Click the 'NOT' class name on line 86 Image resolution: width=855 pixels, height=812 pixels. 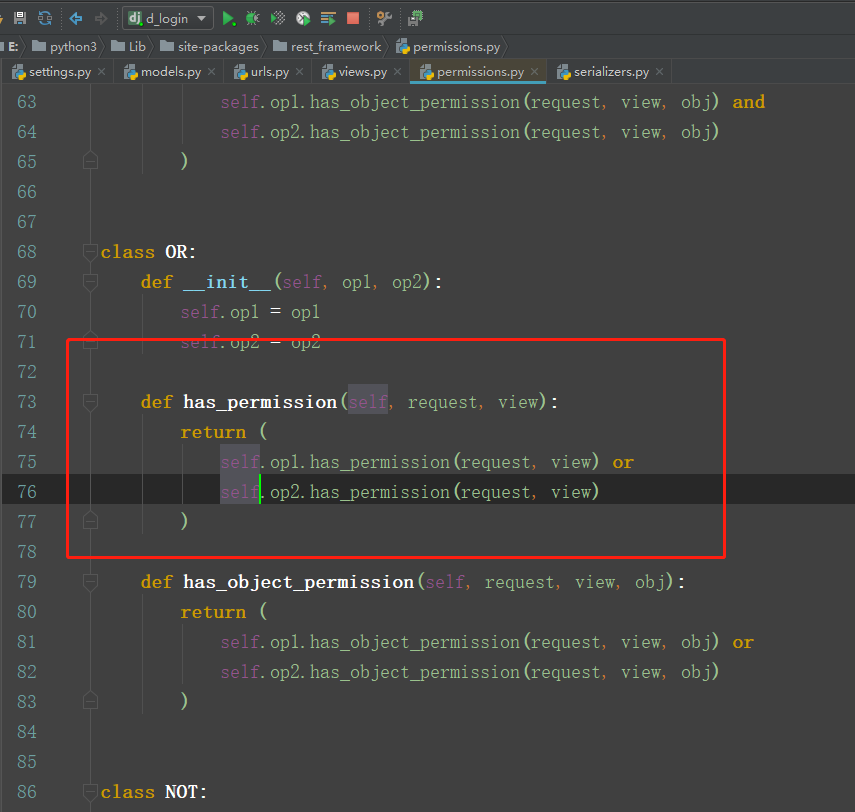(183, 792)
